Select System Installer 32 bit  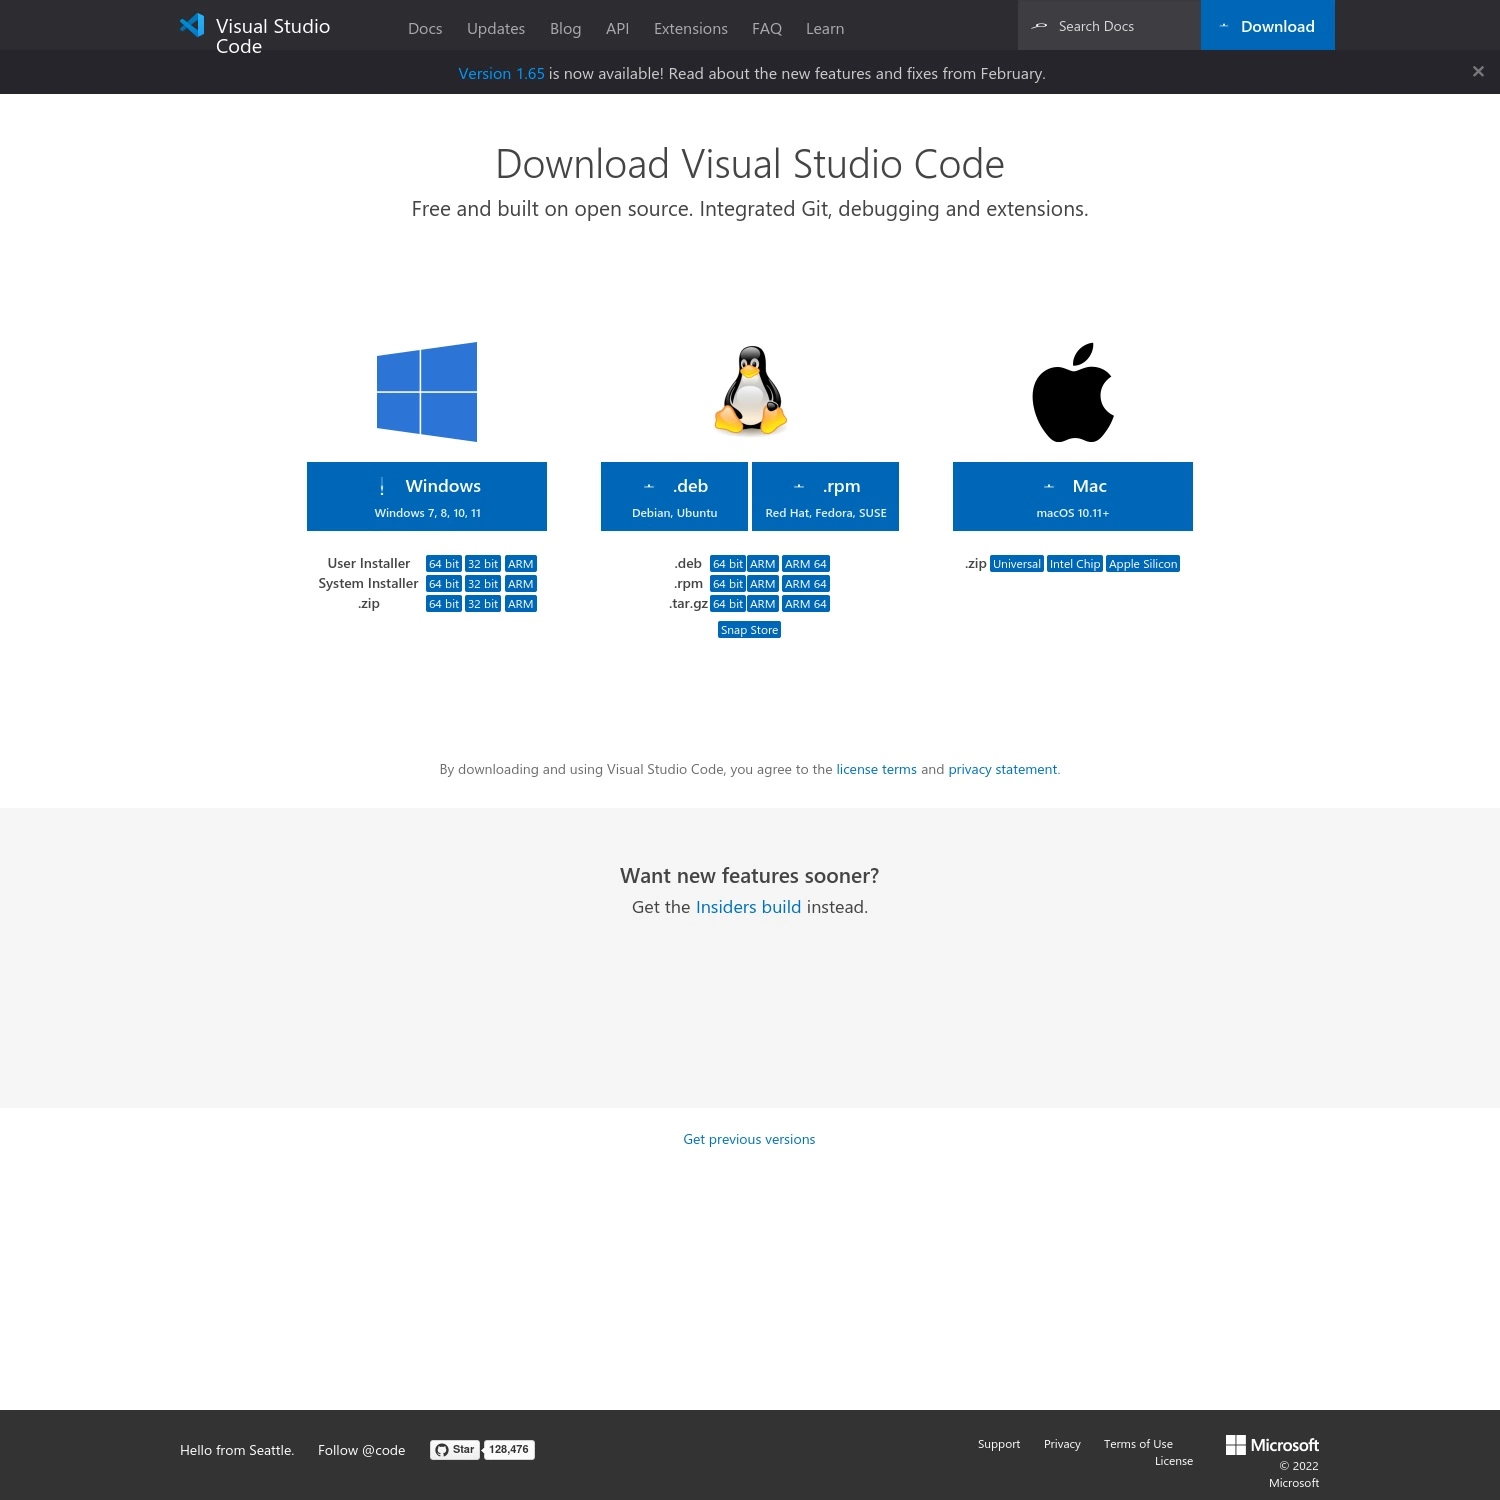coord(483,584)
